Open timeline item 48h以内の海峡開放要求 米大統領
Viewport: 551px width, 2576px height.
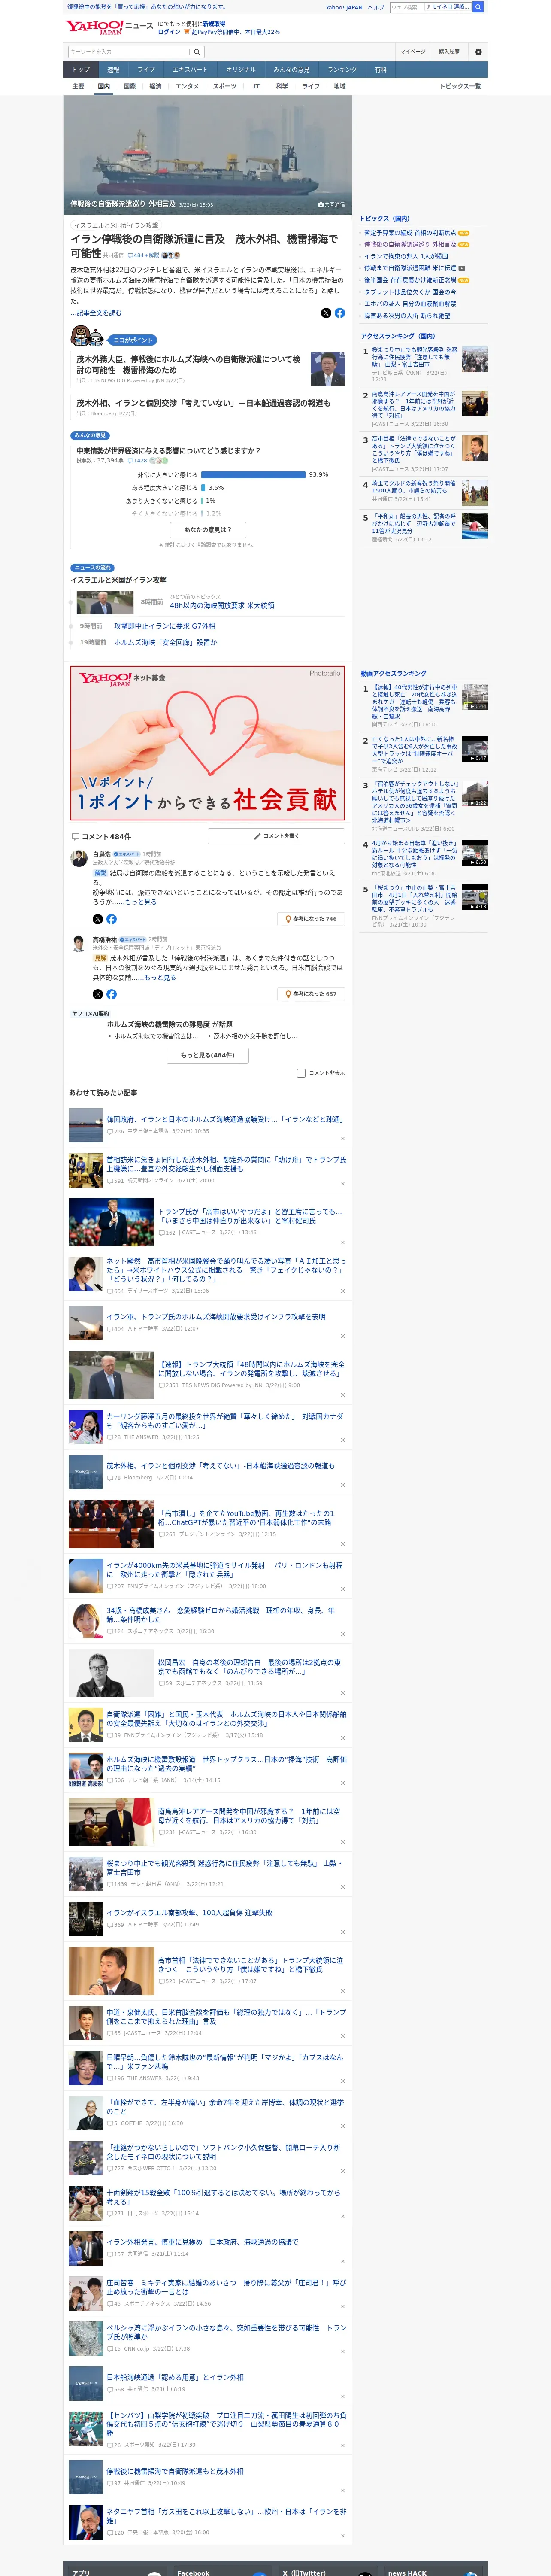pos(221,605)
